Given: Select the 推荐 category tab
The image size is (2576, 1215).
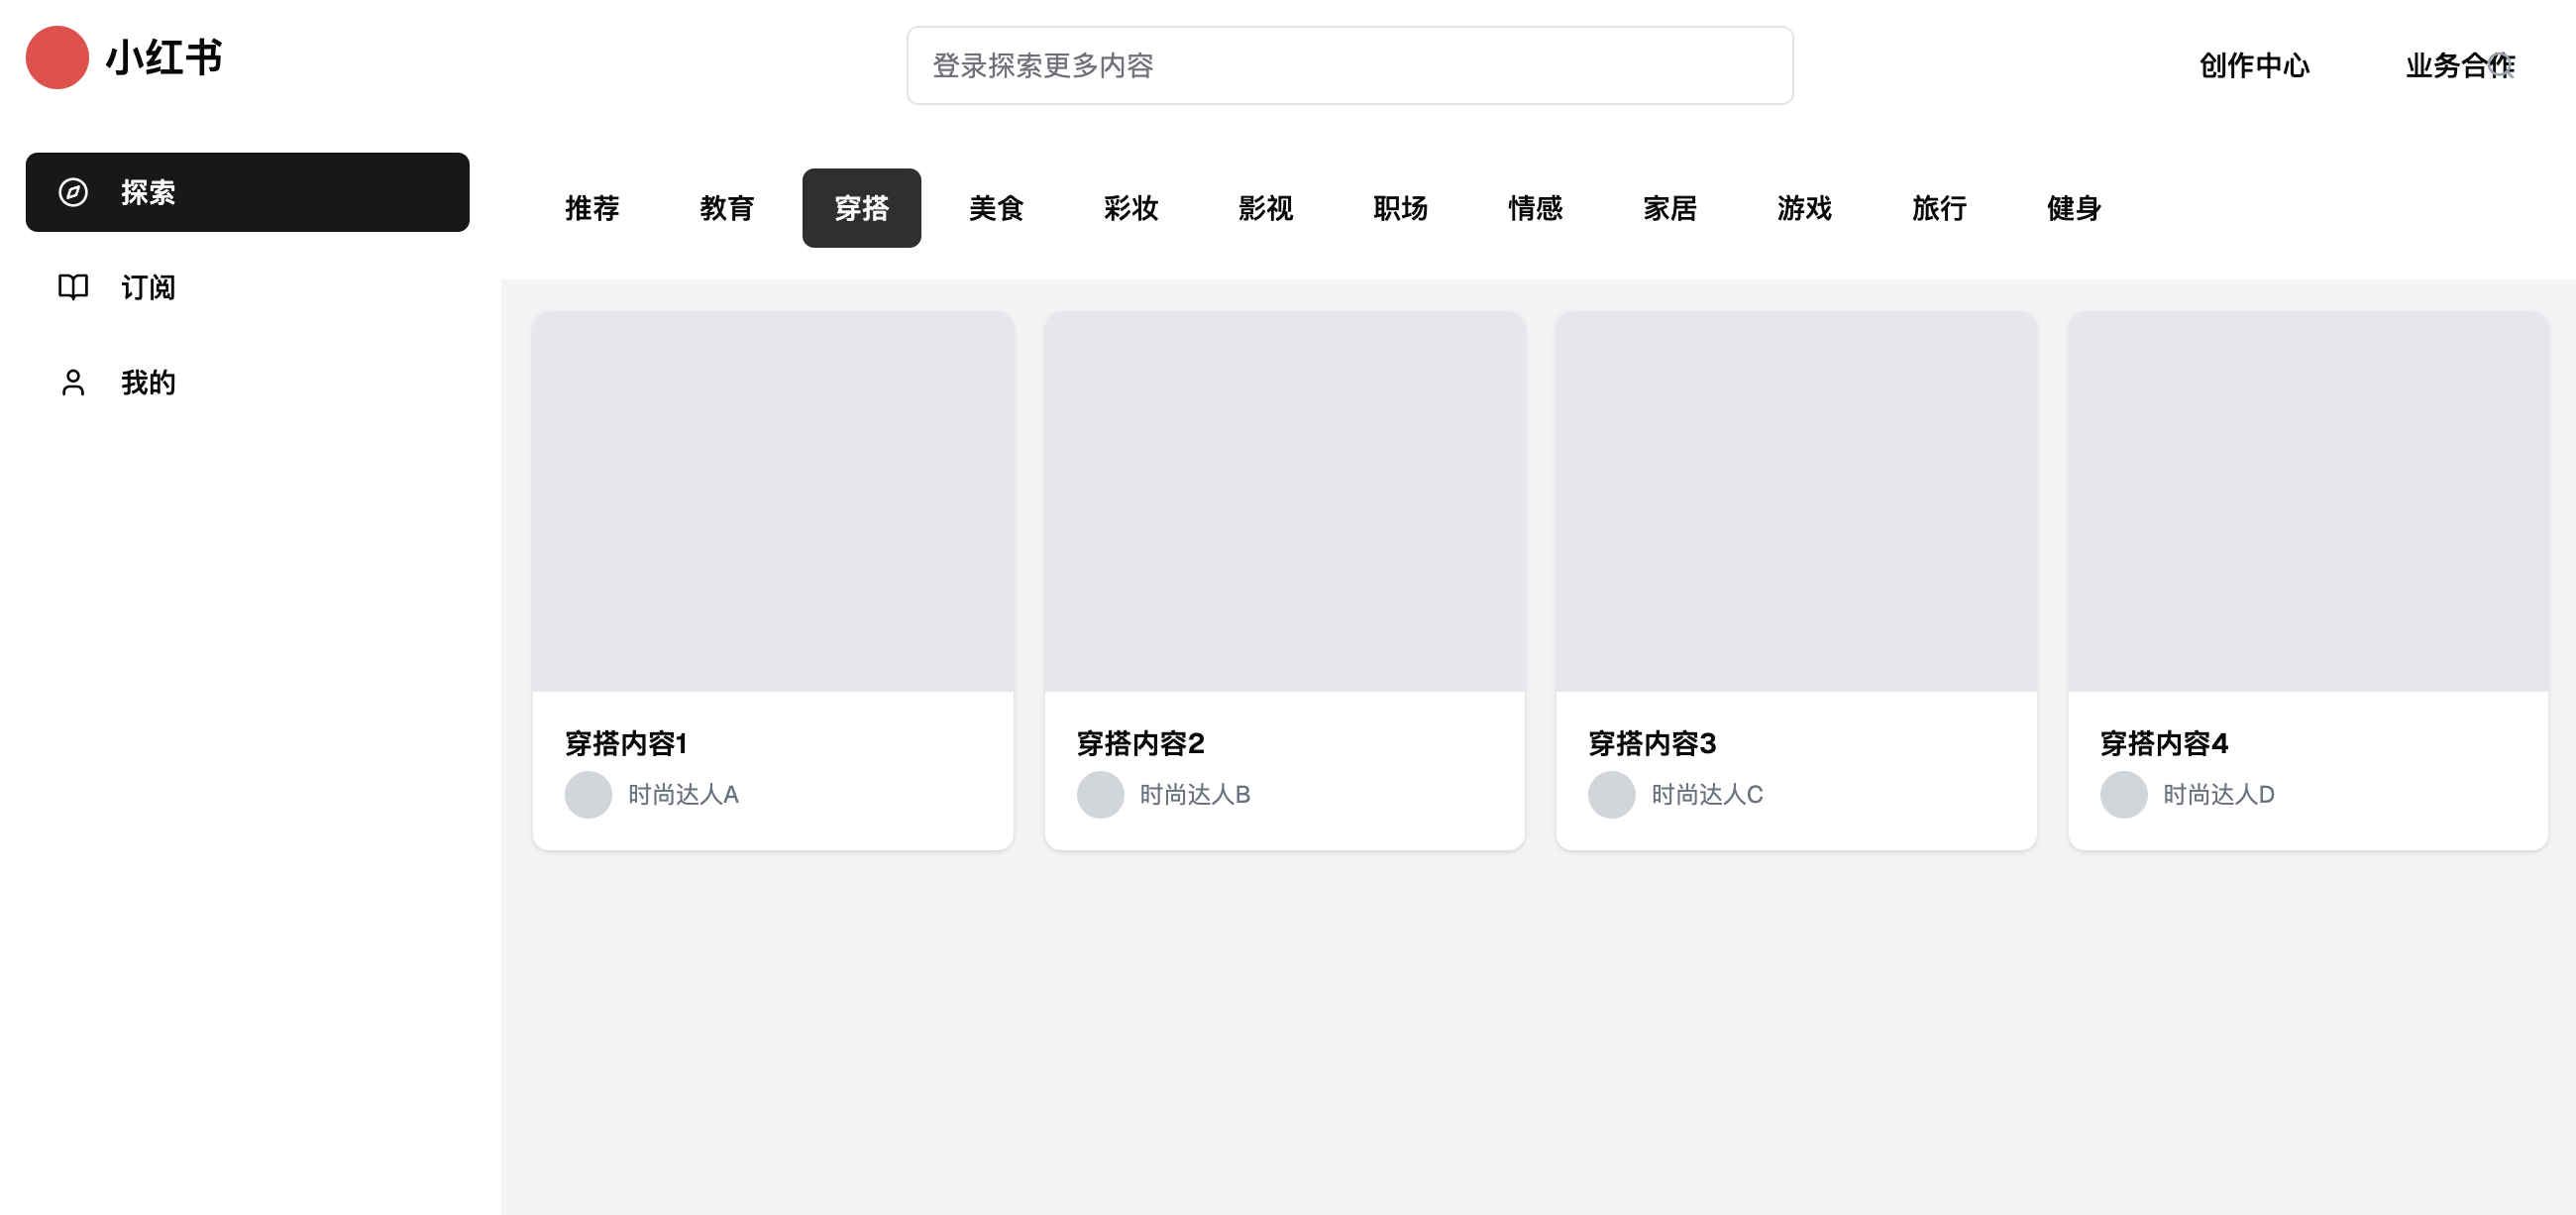Looking at the screenshot, I should click(592, 208).
